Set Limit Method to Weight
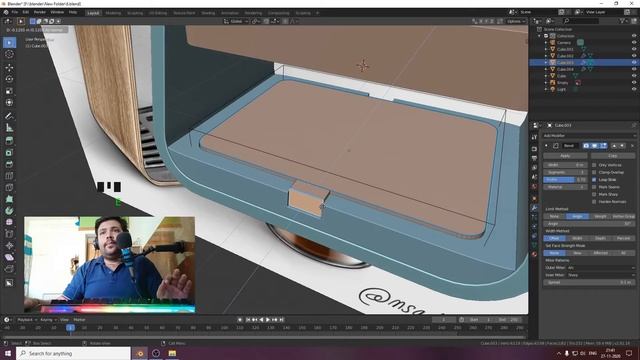The height and width of the screenshot is (360, 640). (x=600, y=216)
